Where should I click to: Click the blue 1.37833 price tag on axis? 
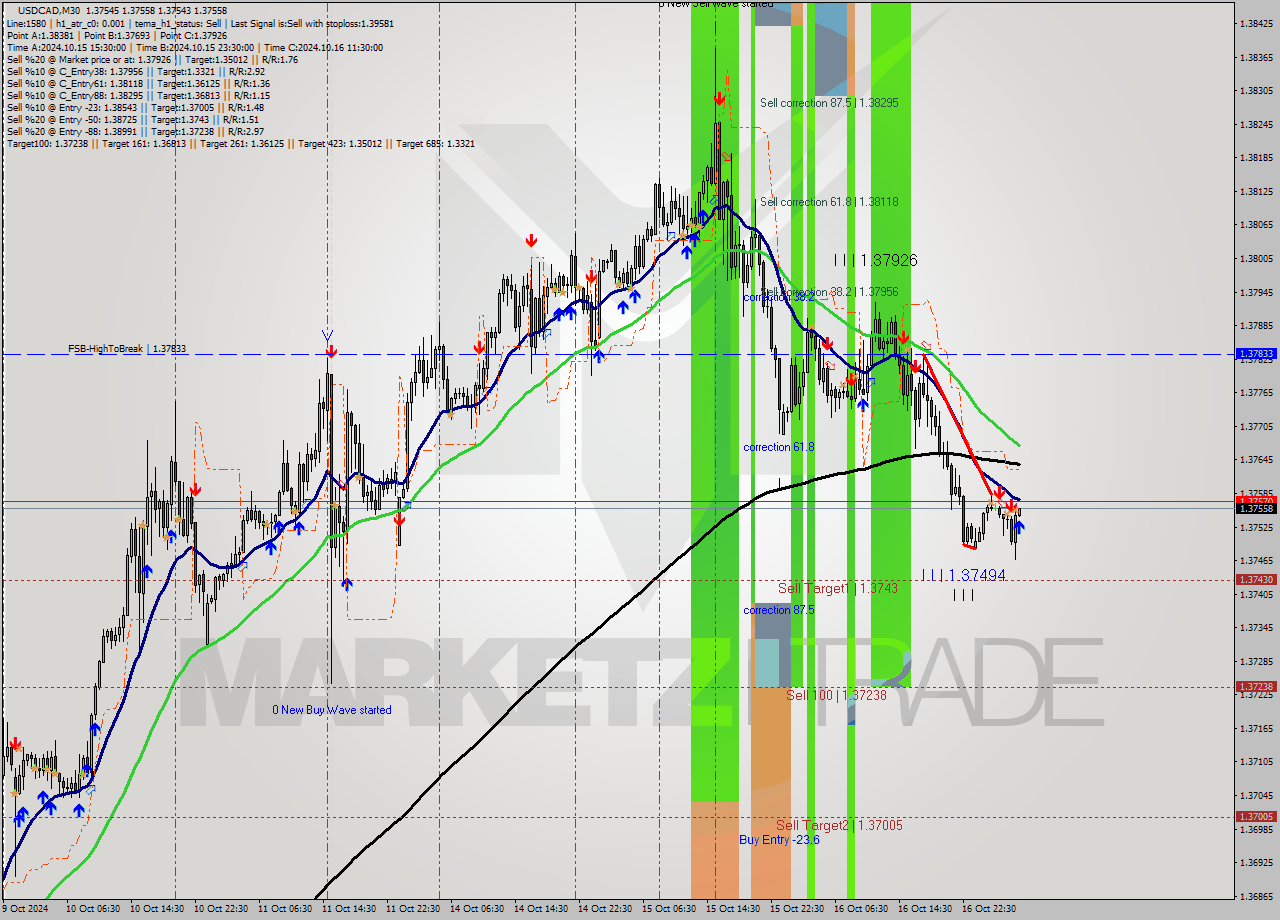pyautogui.click(x=1256, y=354)
